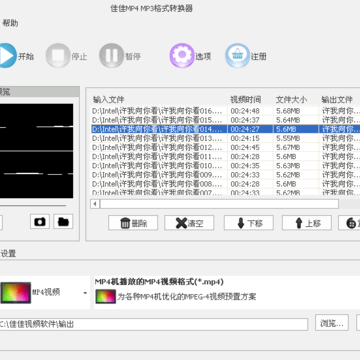Click the duration cell 00:24:35
The image size is (360, 360).
[x=245, y=166]
